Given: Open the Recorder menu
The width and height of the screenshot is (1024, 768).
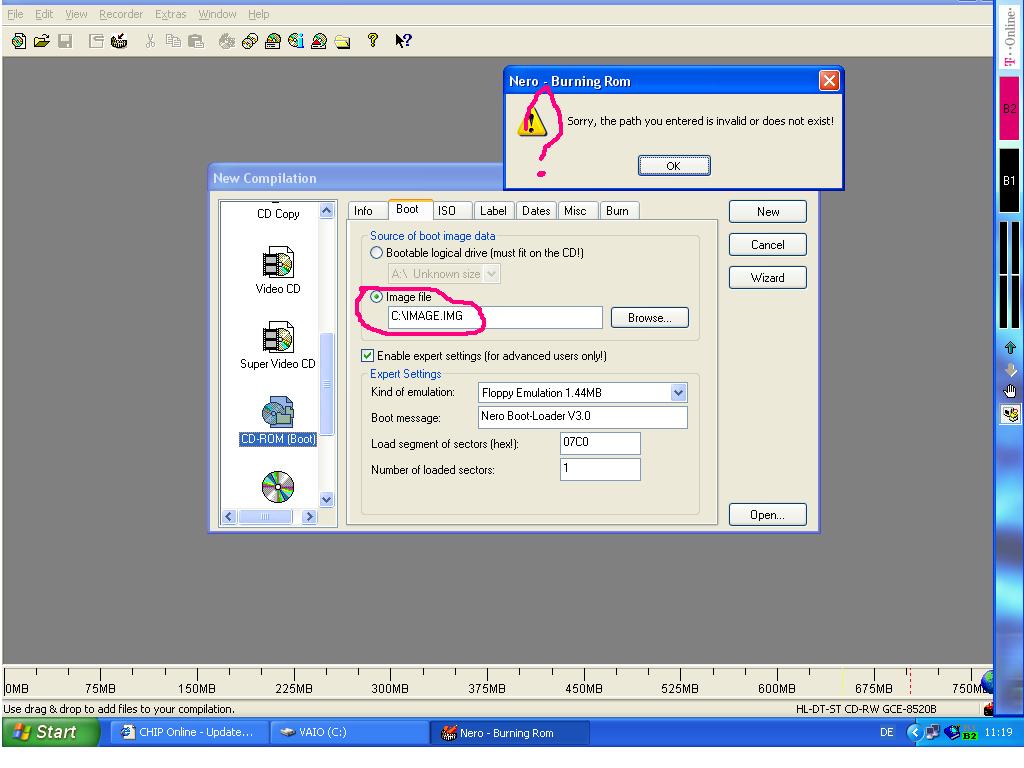Looking at the screenshot, I should click(x=121, y=14).
